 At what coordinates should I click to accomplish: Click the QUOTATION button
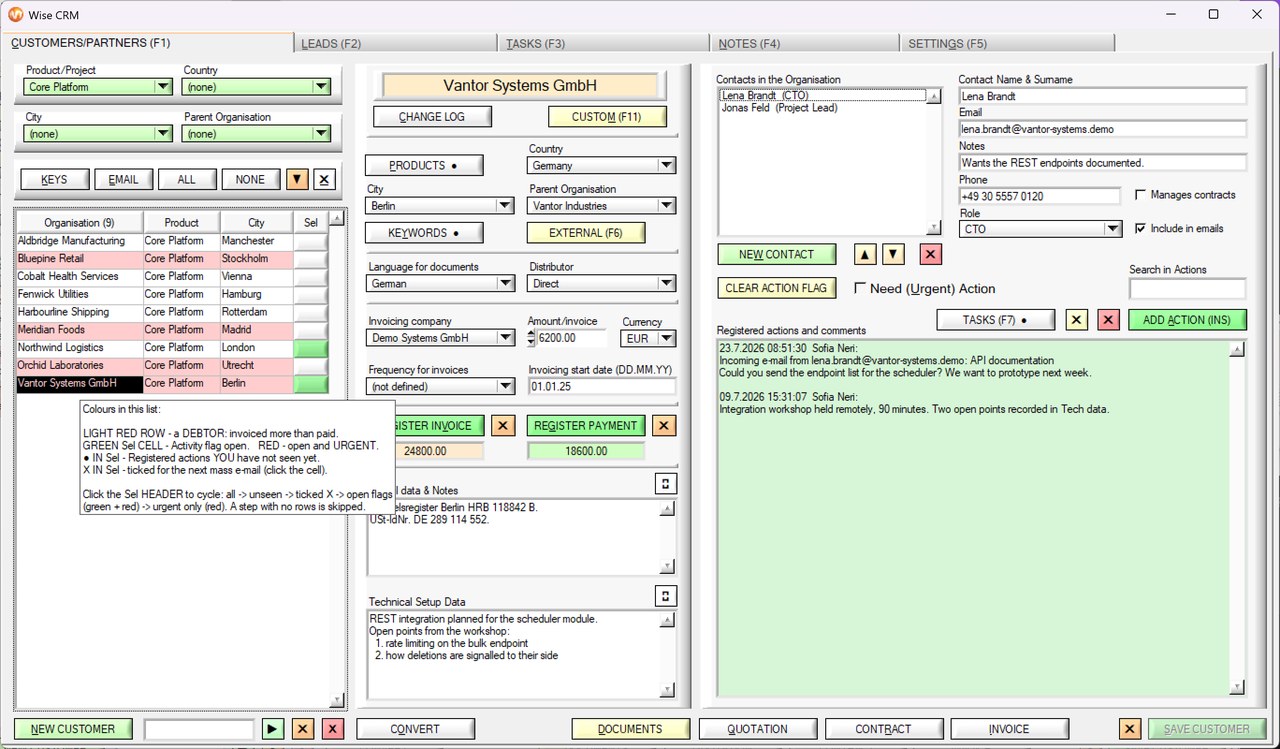(758, 729)
